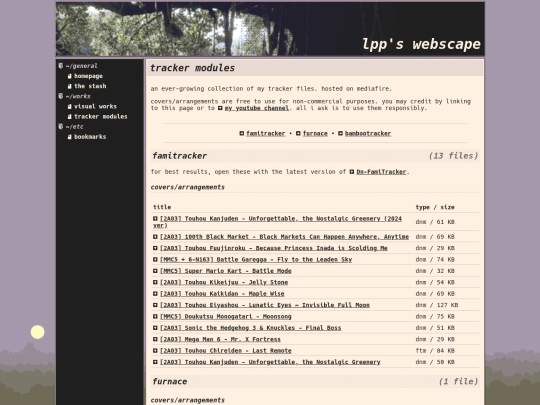Download Lunatic Eyes Invisible Full Moon
Image resolution: width=540 pixels, height=405 pixels.
pyautogui.click(x=264, y=305)
